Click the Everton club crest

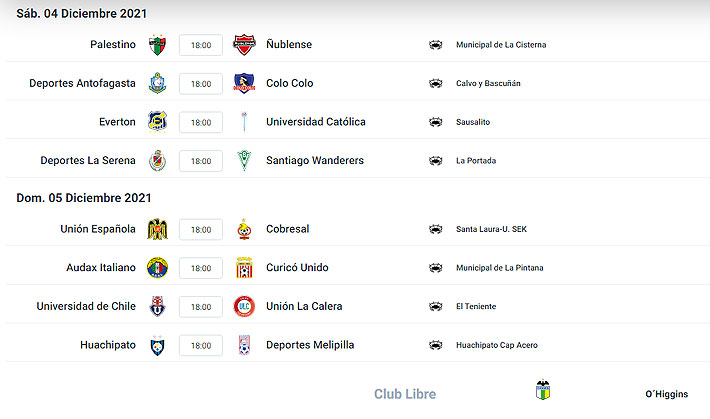157,122
